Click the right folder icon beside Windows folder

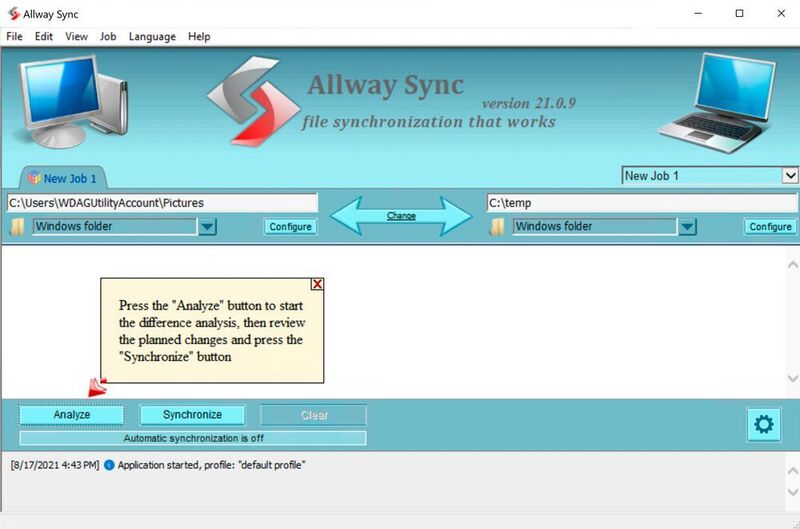point(497,226)
